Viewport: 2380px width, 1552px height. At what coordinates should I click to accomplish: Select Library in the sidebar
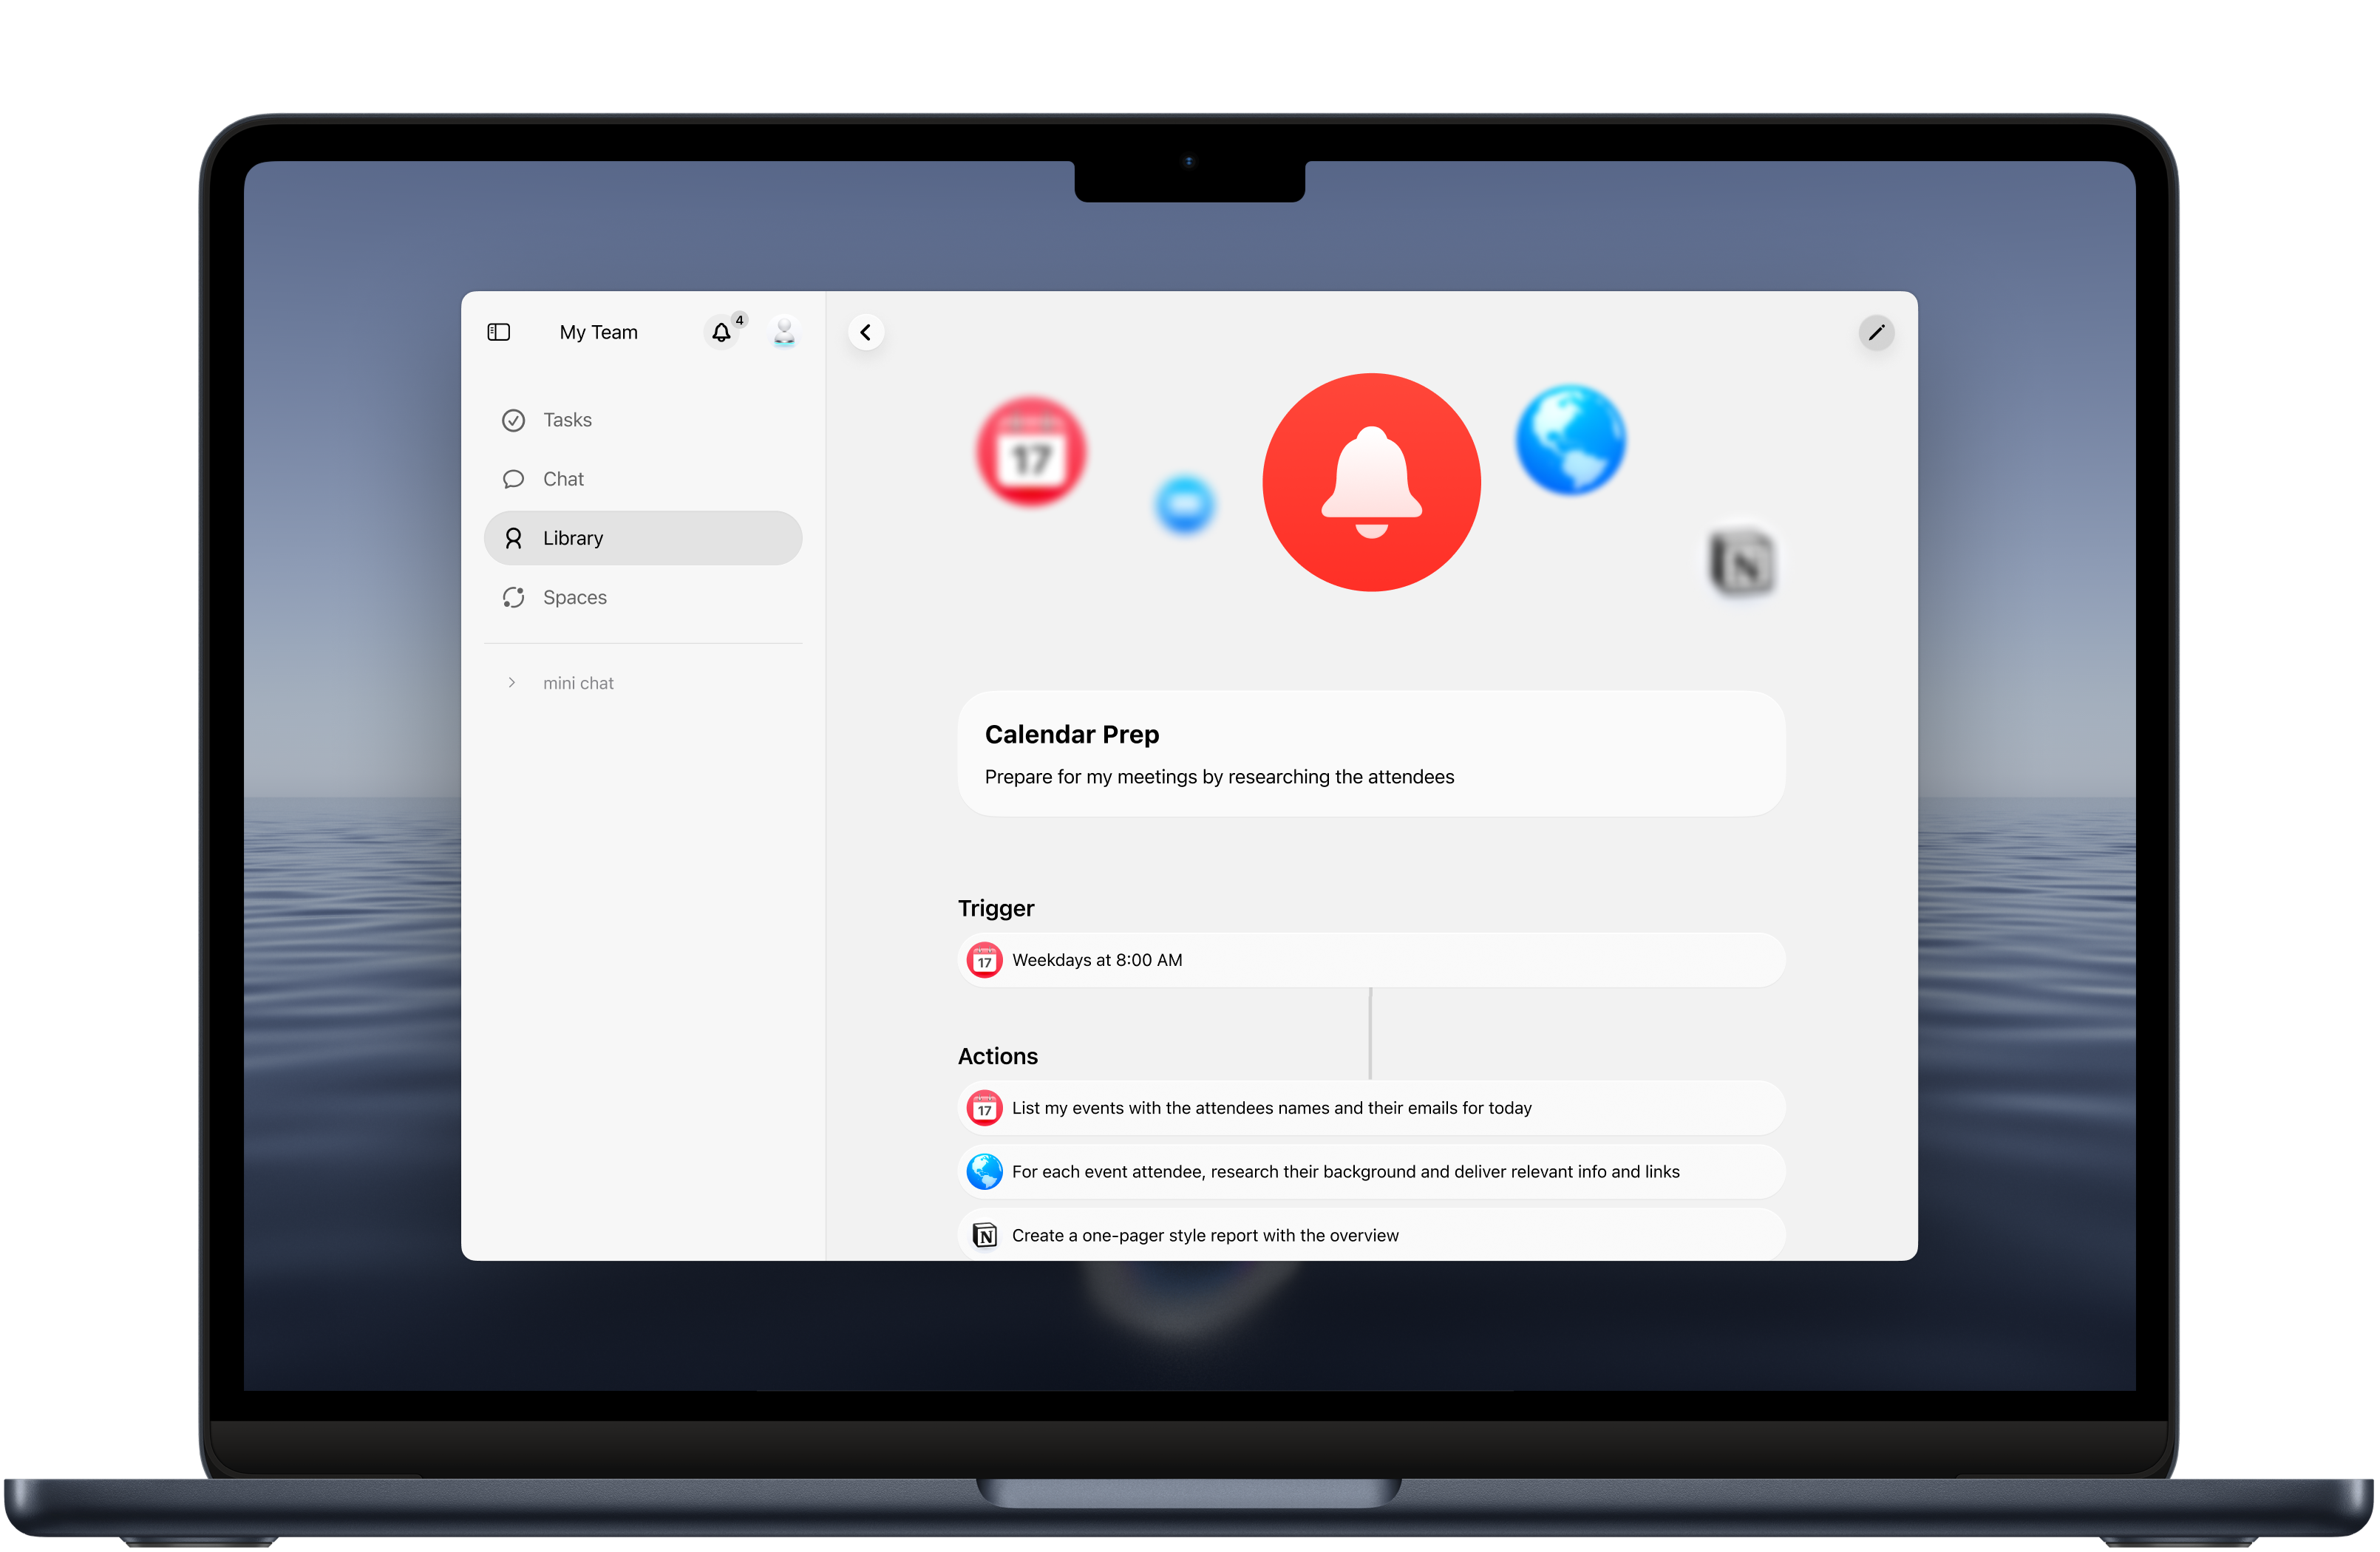coord(573,538)
